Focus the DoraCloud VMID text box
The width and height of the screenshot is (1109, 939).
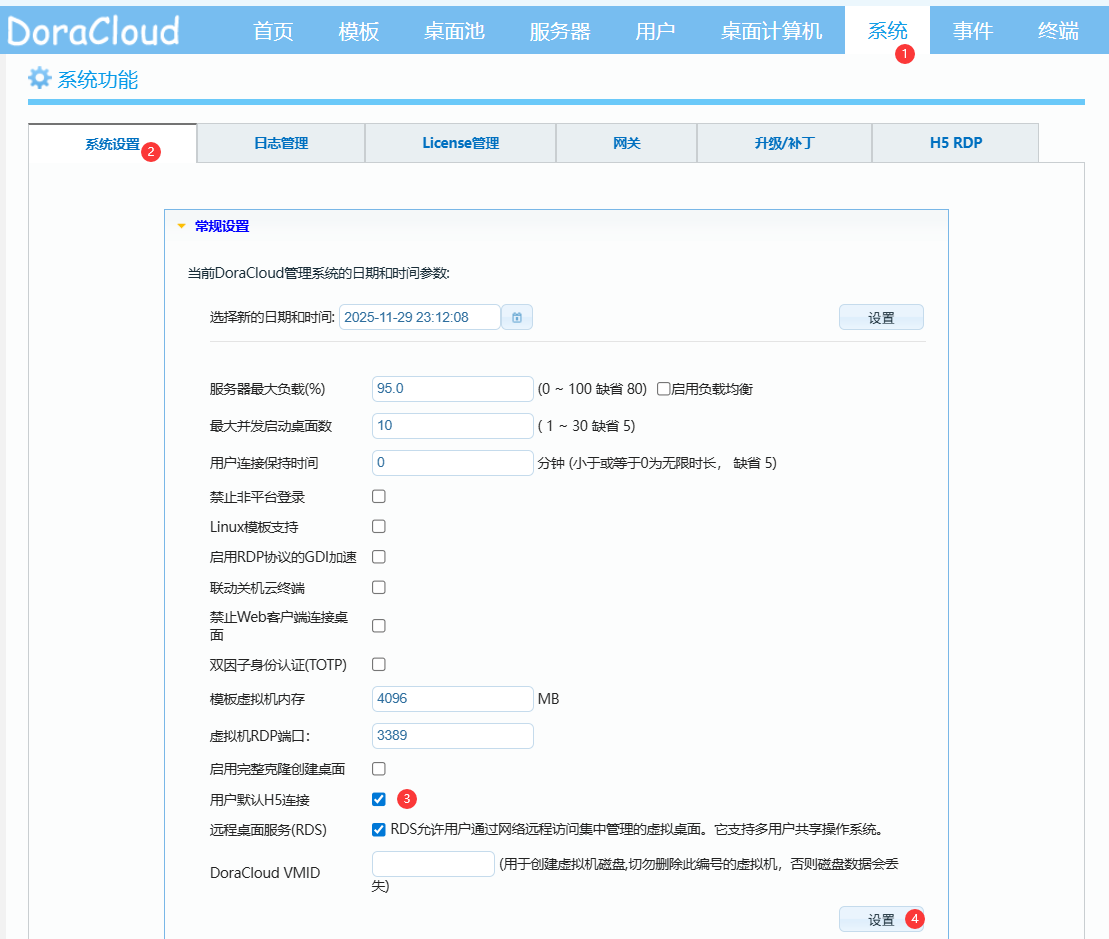coord(433,864)
